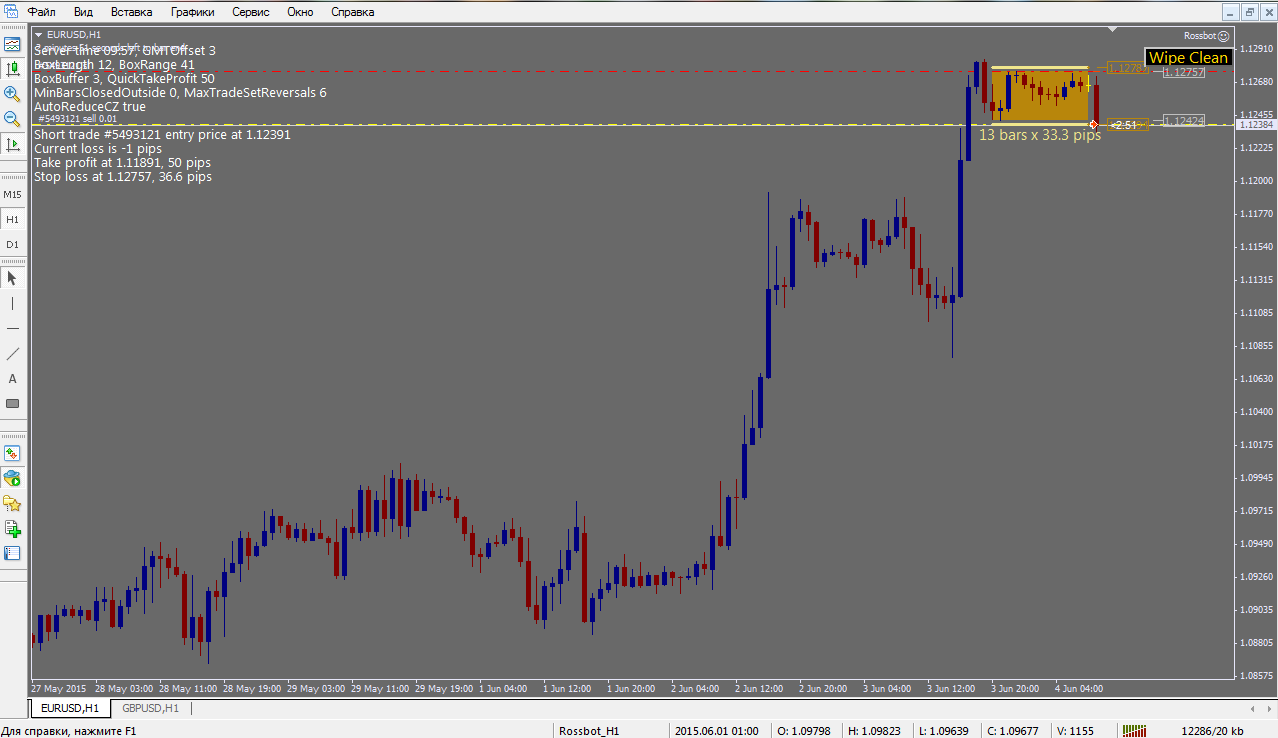1278x738 pixels.
Task: Select the rectangle shape tool
Action: [12, 403]
